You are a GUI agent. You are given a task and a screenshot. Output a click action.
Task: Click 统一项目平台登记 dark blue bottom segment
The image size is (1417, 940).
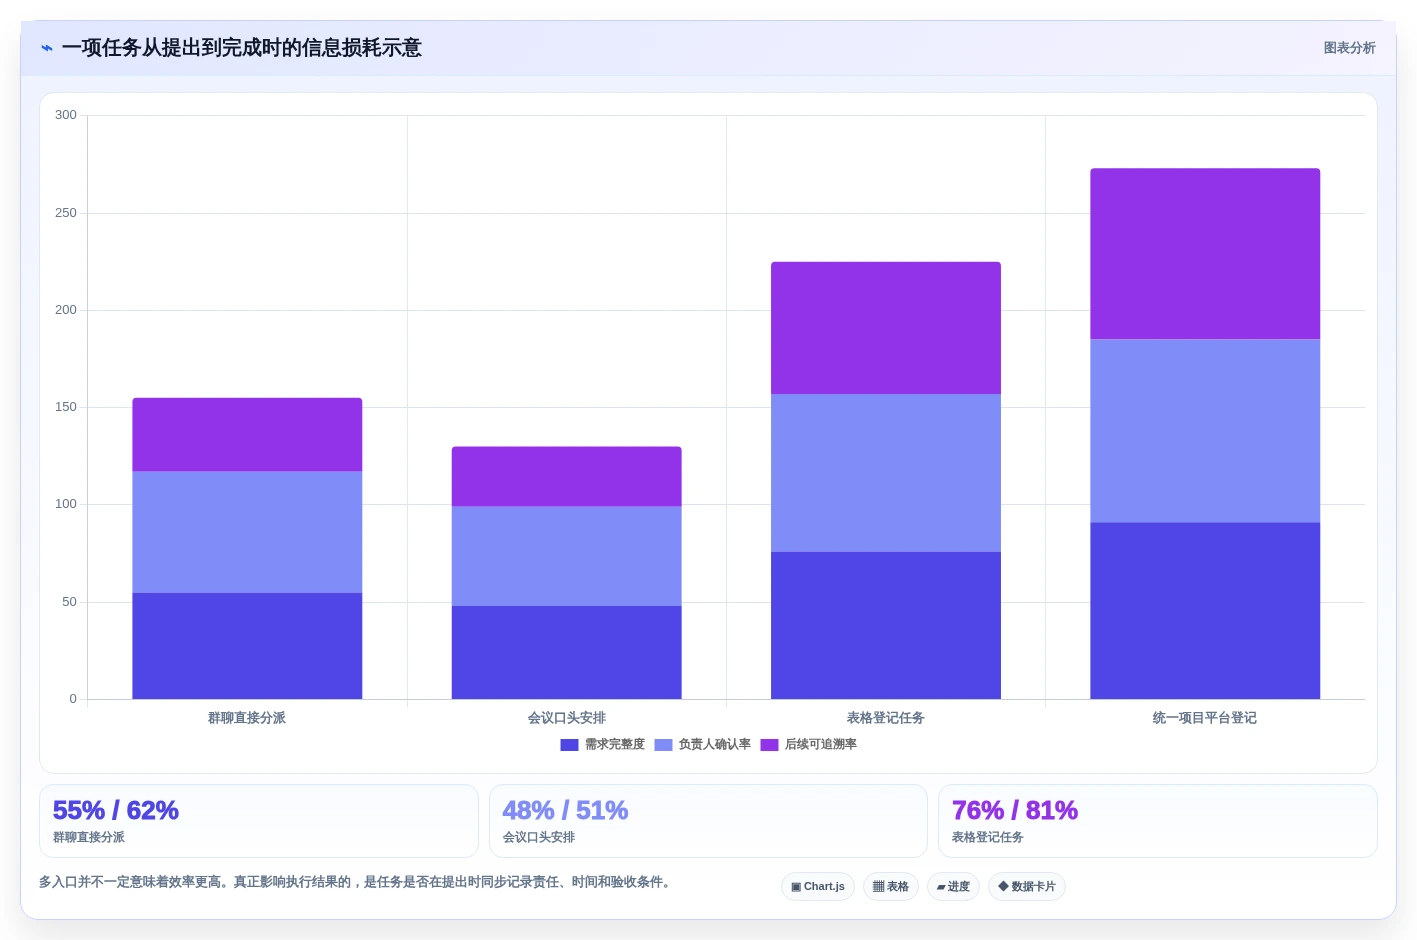coord(1205,611)
